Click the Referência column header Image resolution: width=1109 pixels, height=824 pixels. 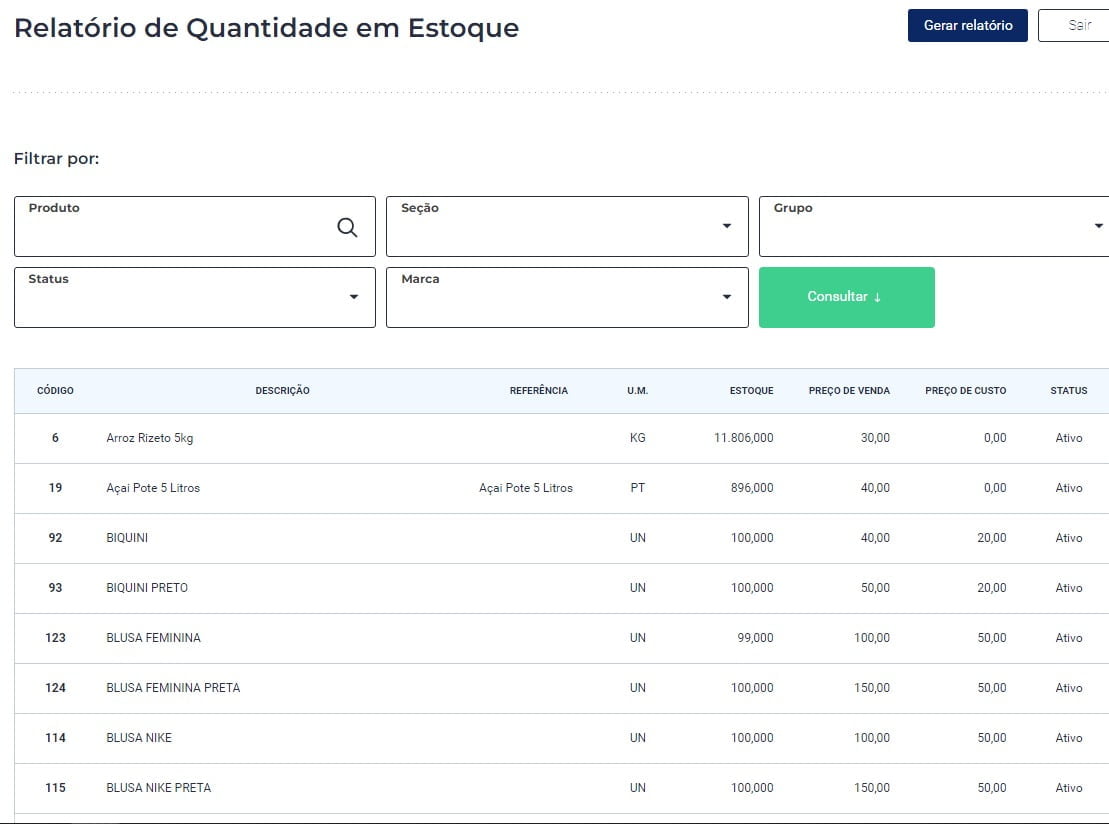coord(538,391)
